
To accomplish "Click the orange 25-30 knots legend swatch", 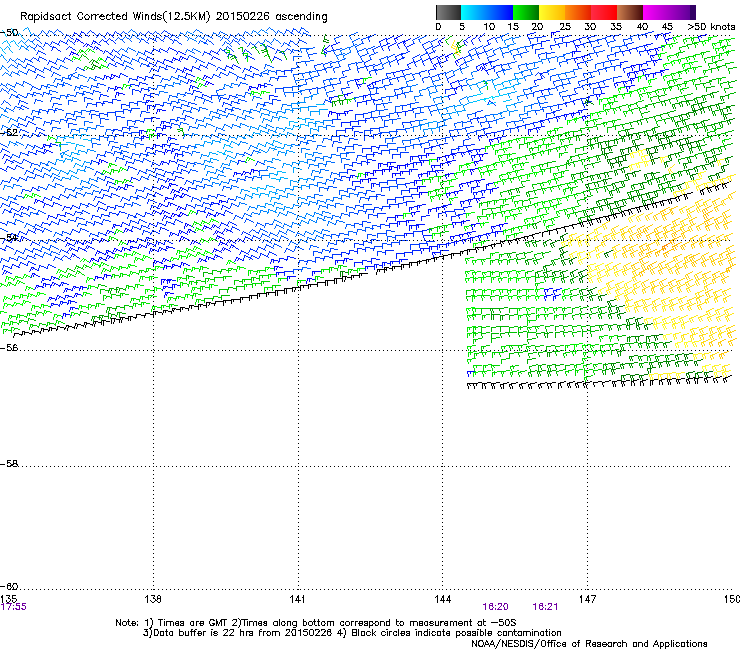I will pyautogui.click(x=578, y=12).
